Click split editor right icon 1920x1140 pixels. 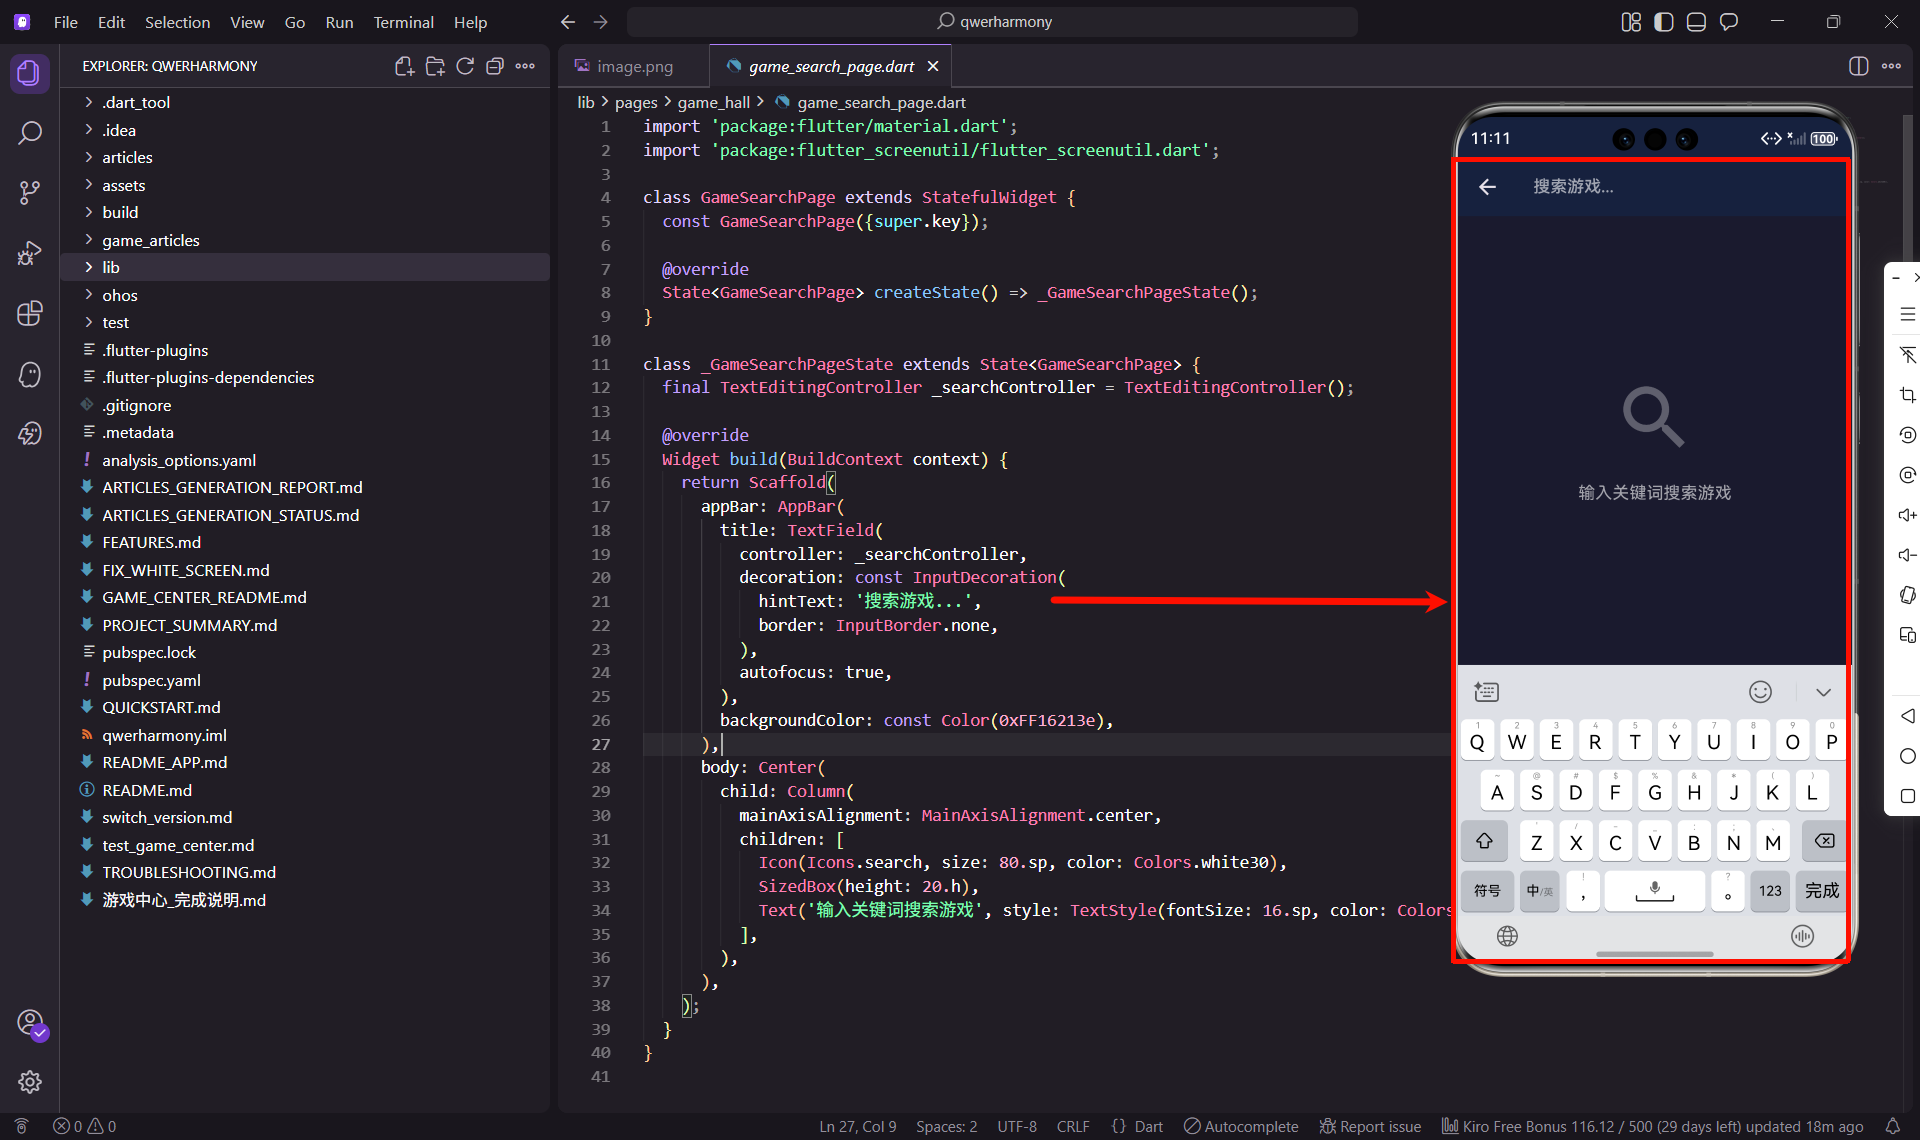1858,66
